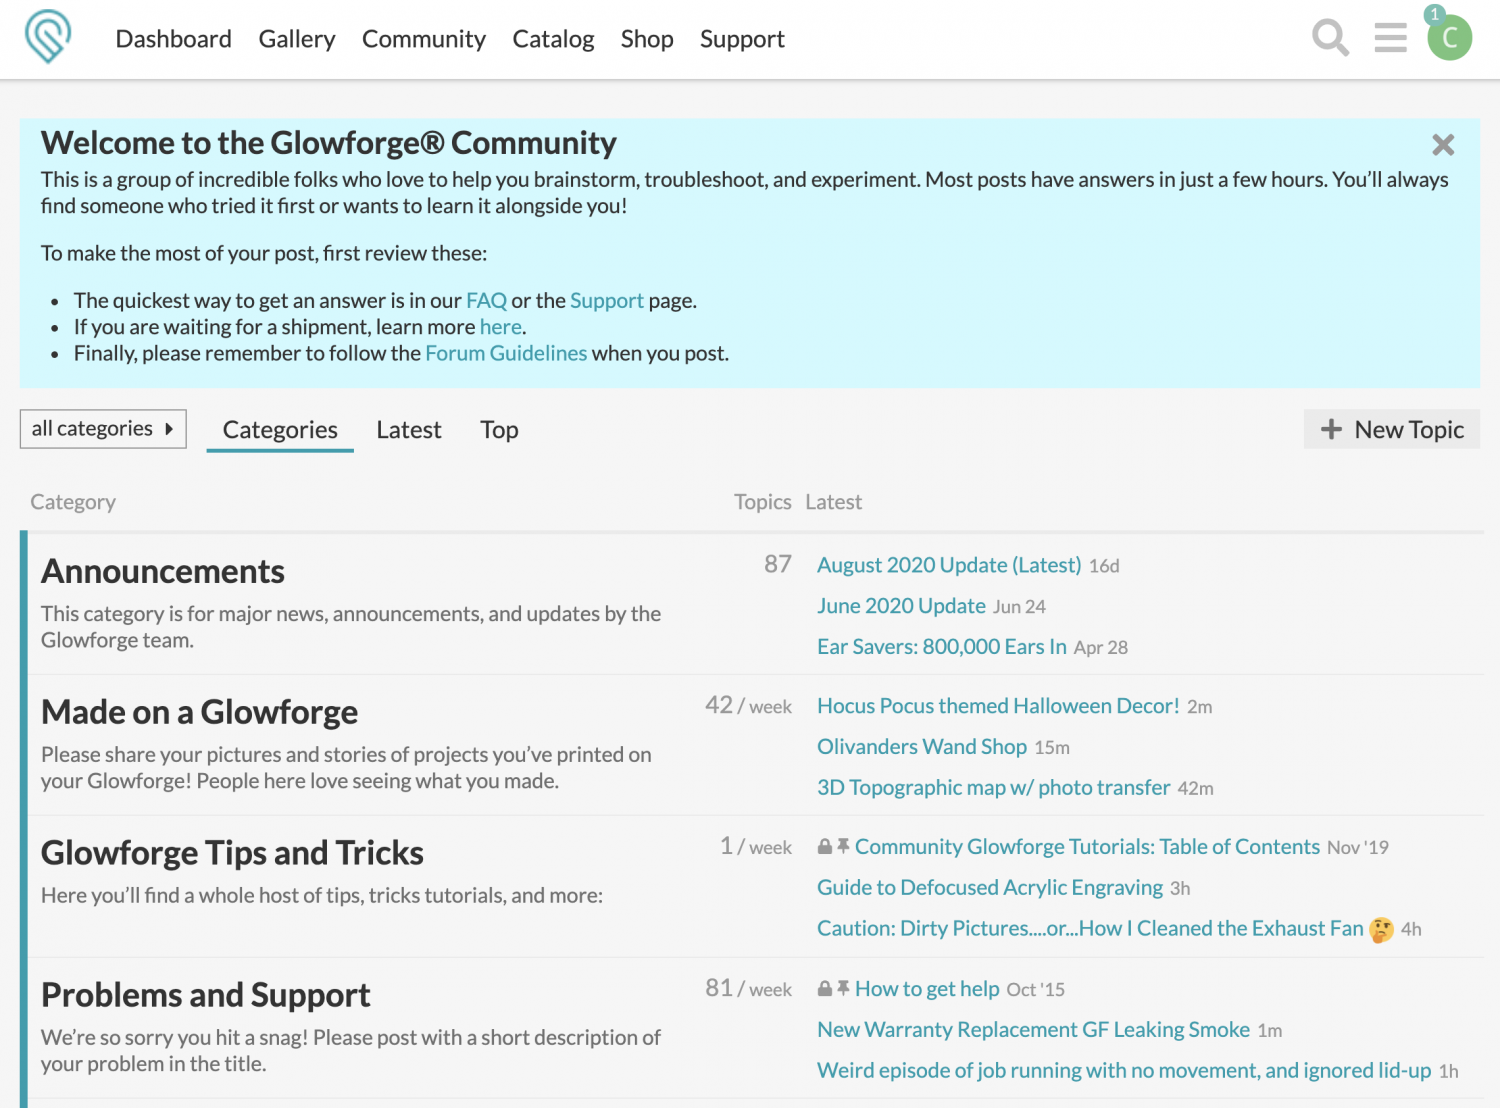Click the 42 / week topics count
Image resolution: width=1500 pixels, height=1108 pixels.
(748, 705)
